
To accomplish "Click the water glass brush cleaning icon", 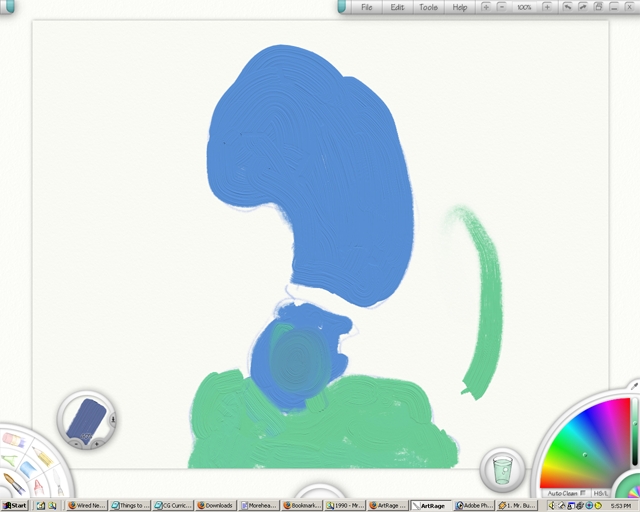I will pos(502,470).
